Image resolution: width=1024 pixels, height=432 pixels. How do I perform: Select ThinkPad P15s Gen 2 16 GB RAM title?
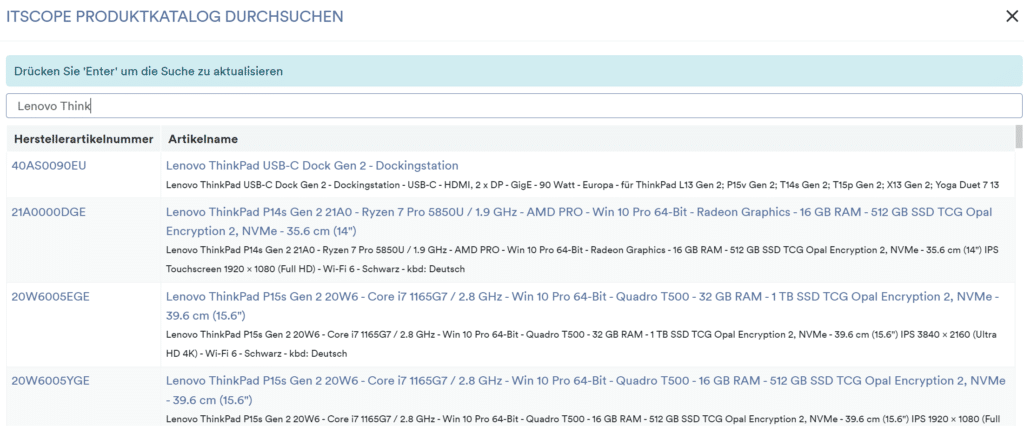tap(585, 390)
